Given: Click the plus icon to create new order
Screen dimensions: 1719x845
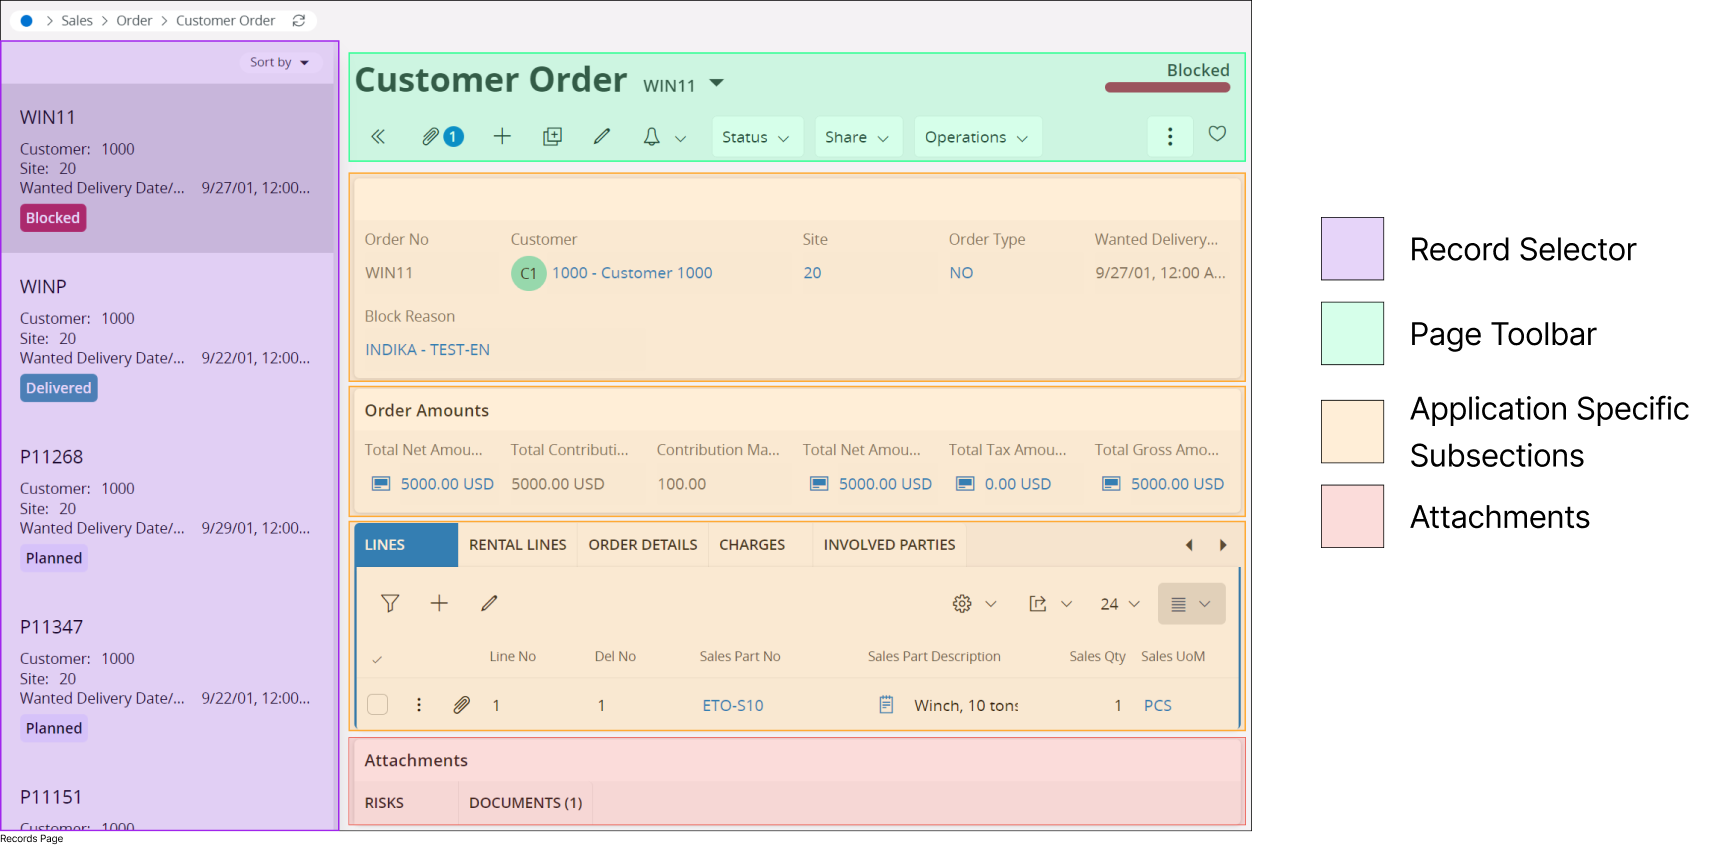Looking at the screenshot, I should (x=502, y=137).
